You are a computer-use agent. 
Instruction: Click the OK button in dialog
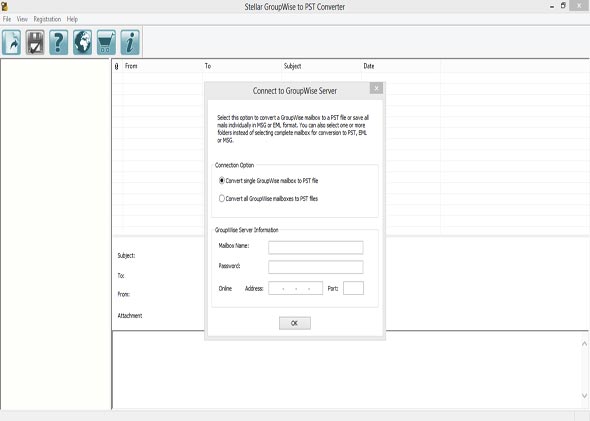pos(295,323)
